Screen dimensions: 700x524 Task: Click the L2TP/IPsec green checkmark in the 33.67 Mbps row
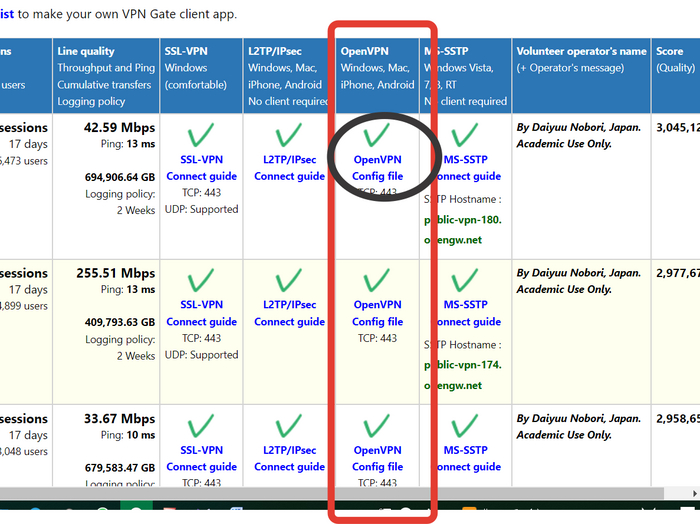tap(289, 426)
